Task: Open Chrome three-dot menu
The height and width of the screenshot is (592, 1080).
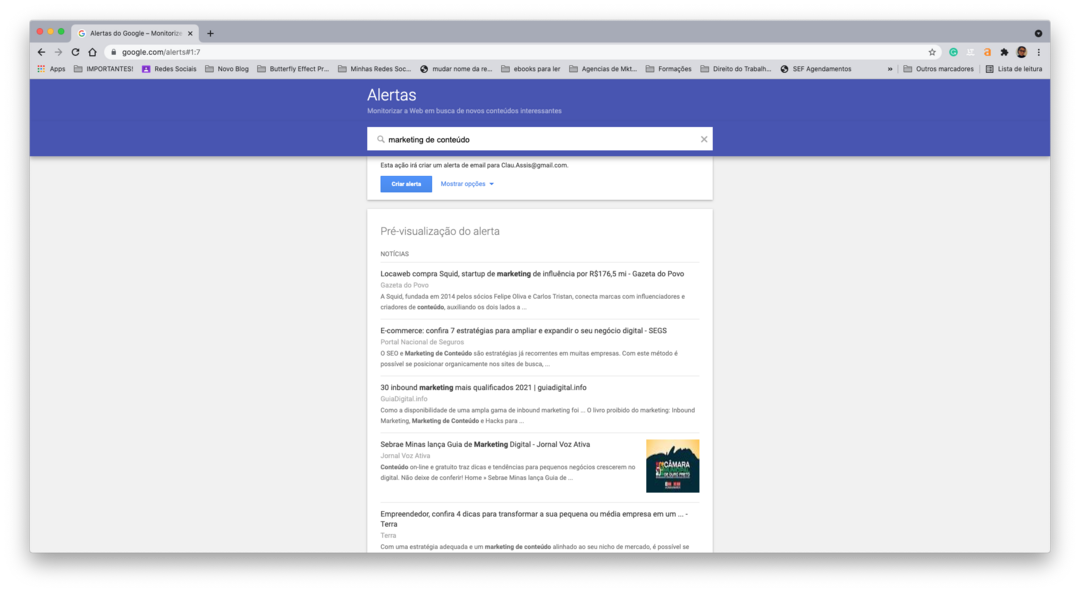Action: point(1039,52)
